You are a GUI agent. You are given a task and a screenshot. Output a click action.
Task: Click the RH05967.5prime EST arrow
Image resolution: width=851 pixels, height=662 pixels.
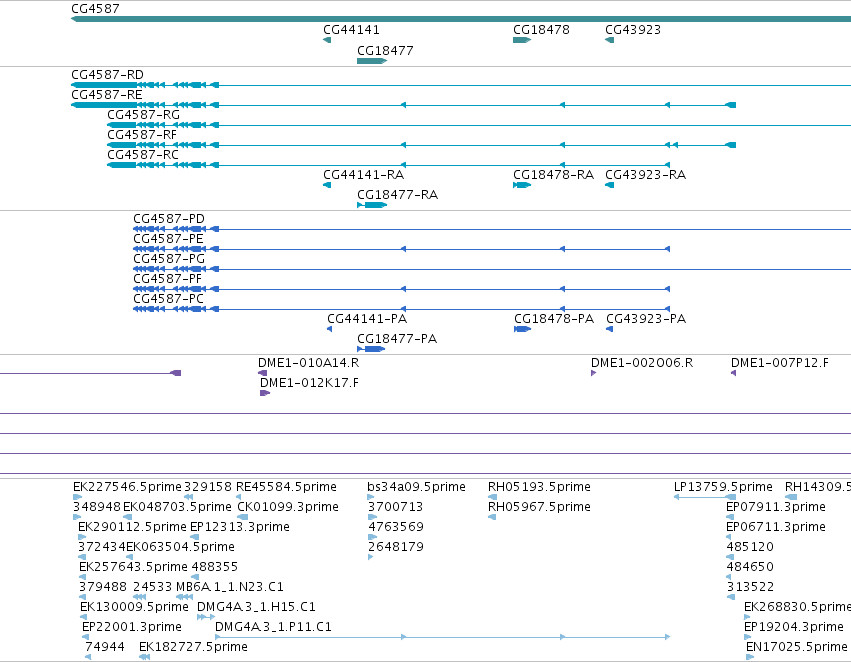point(492,517)
